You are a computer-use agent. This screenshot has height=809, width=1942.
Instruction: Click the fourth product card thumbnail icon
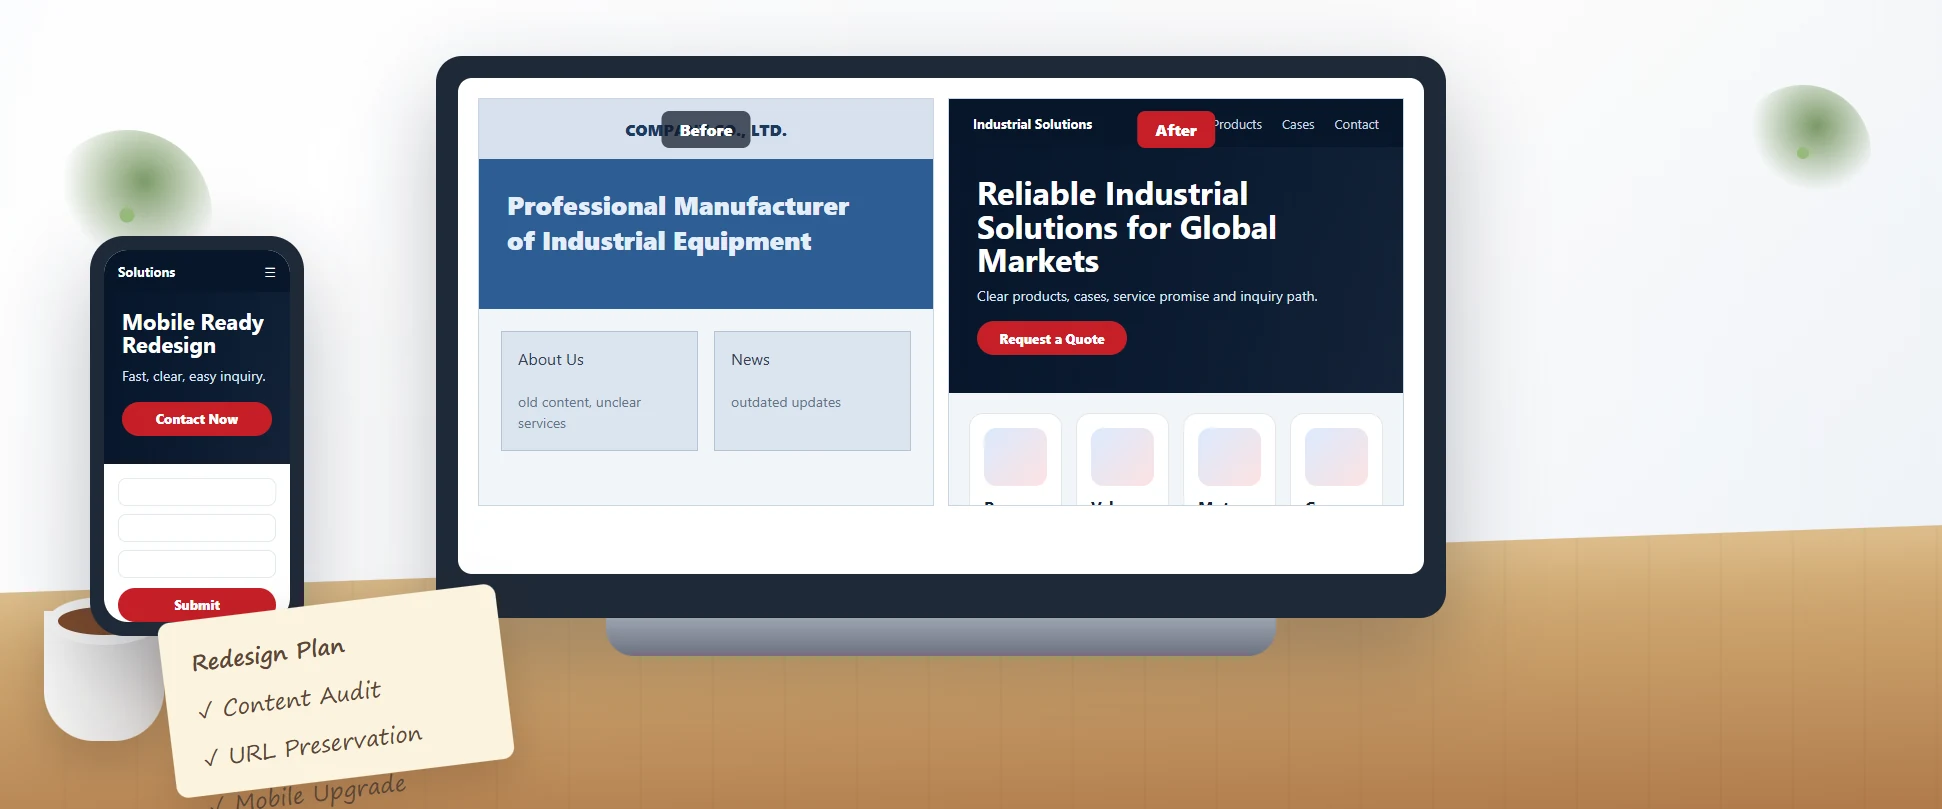coord(1336,457)
